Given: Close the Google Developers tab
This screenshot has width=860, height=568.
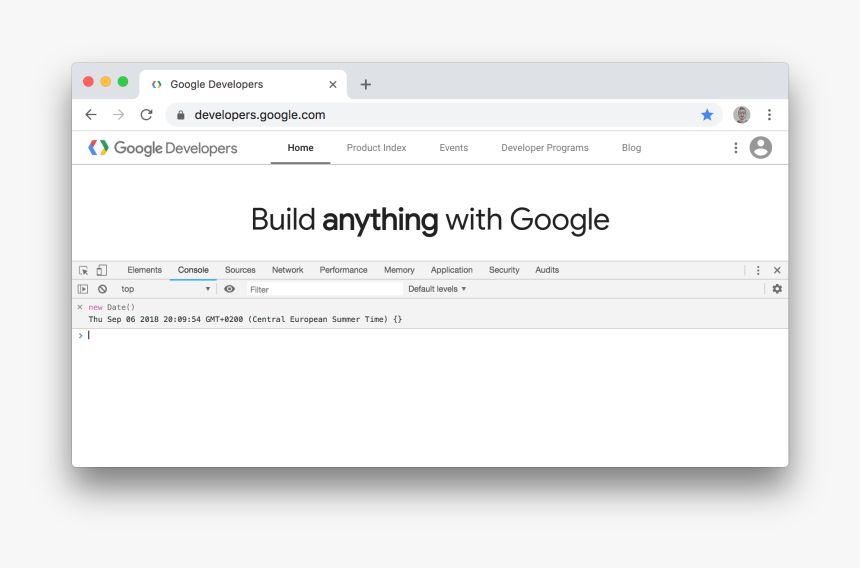Looking at the screenshot, I should point(333,84).
